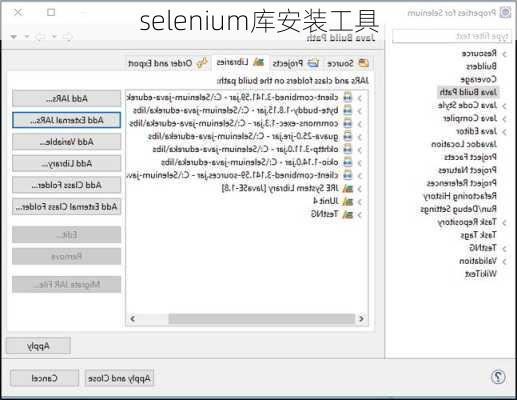Expand the Java Code Style node
The image size is (517, 400).
tap(504, 106)
